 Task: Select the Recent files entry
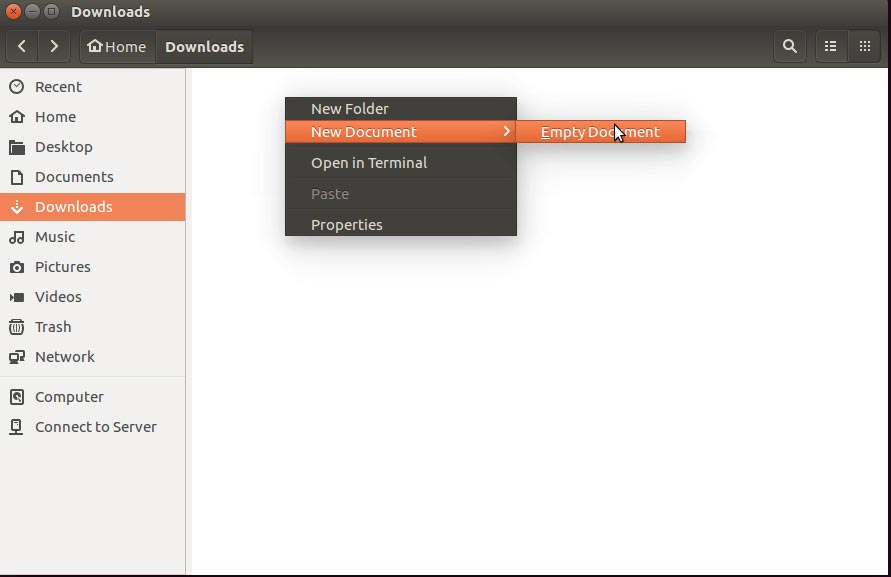click(58, 87)
